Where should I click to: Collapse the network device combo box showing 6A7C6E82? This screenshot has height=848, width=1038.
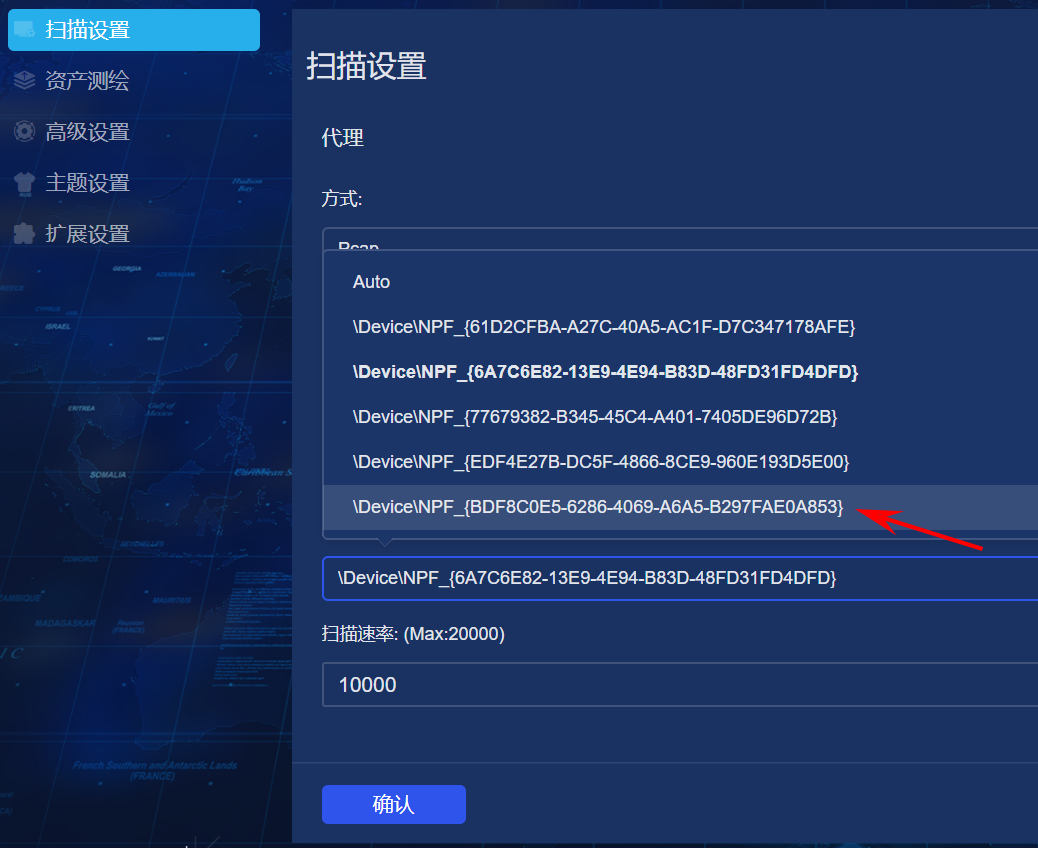[x=680, y=578]
